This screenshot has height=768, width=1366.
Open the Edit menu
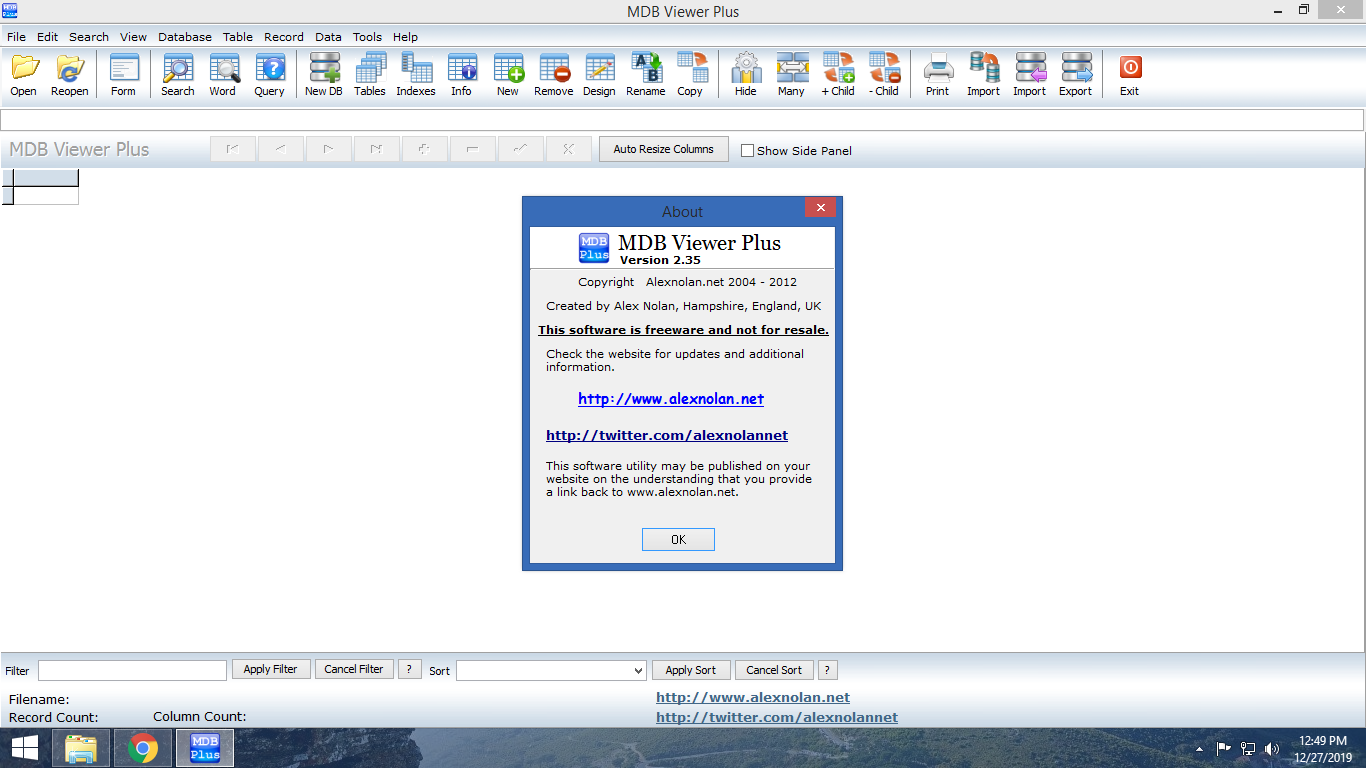tap(48, 37)
